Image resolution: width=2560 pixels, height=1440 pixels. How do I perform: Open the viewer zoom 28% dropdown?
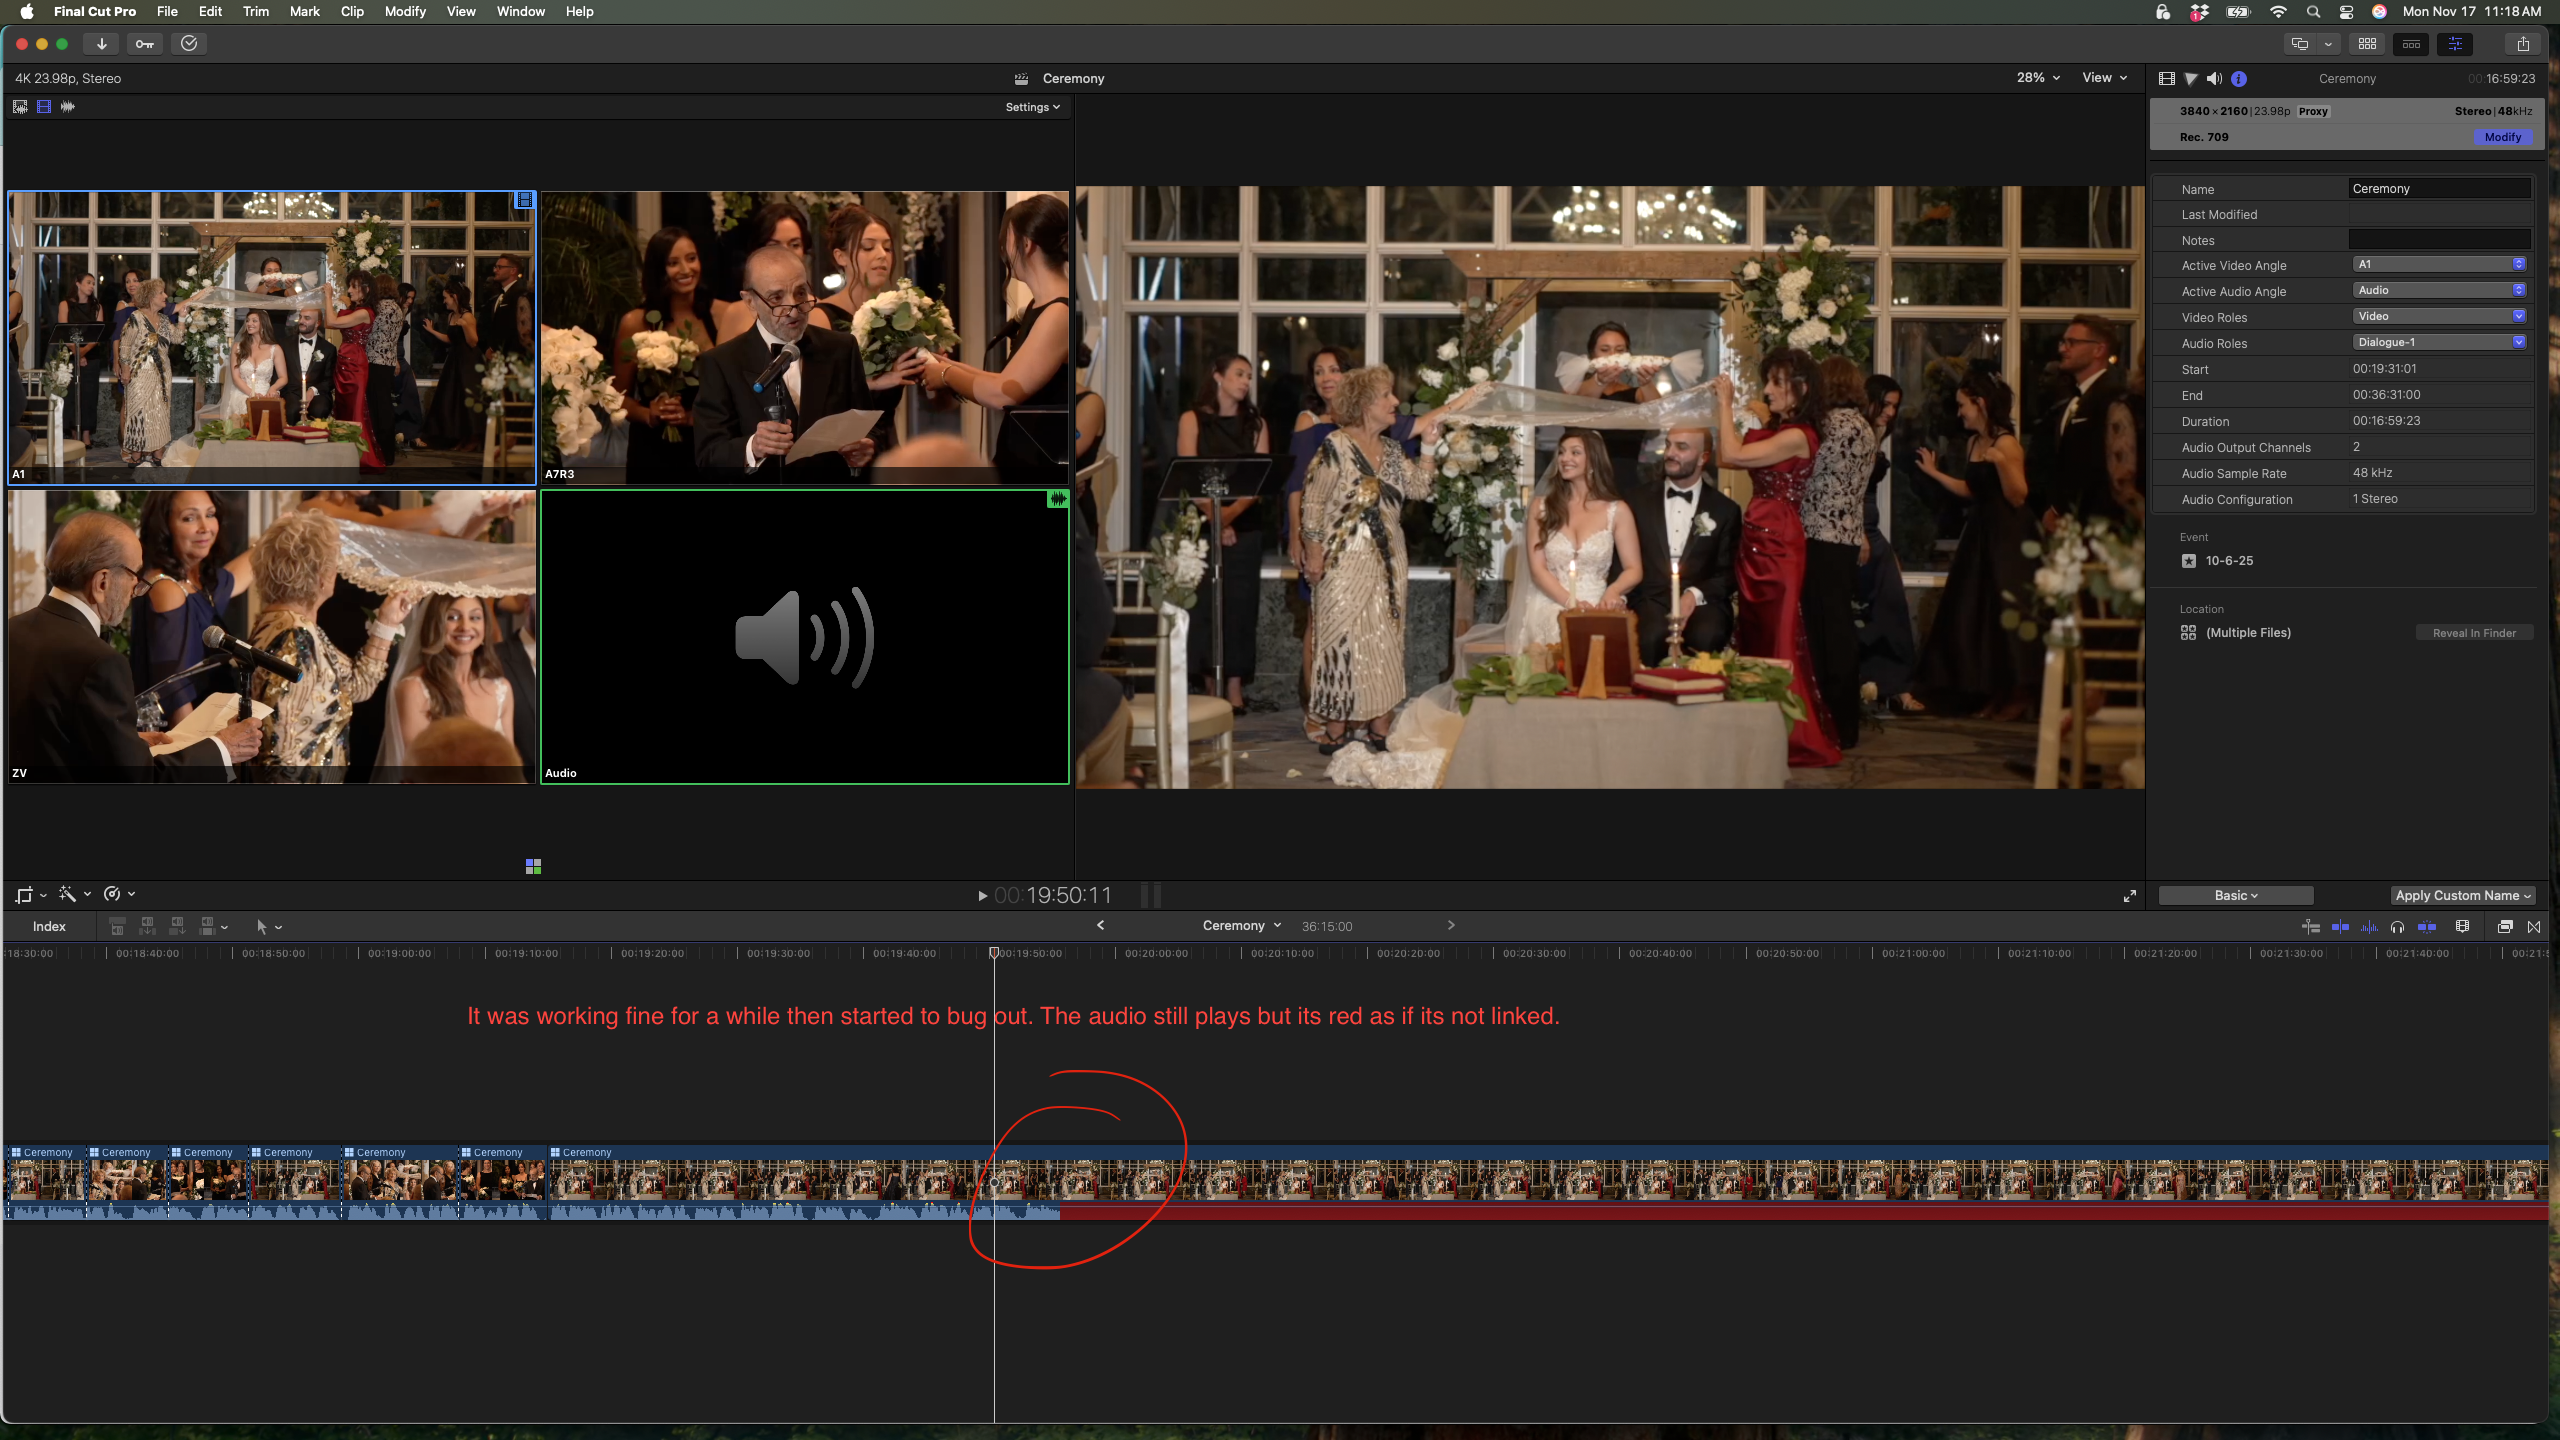pyautogui.click(x=2038, y=78)
